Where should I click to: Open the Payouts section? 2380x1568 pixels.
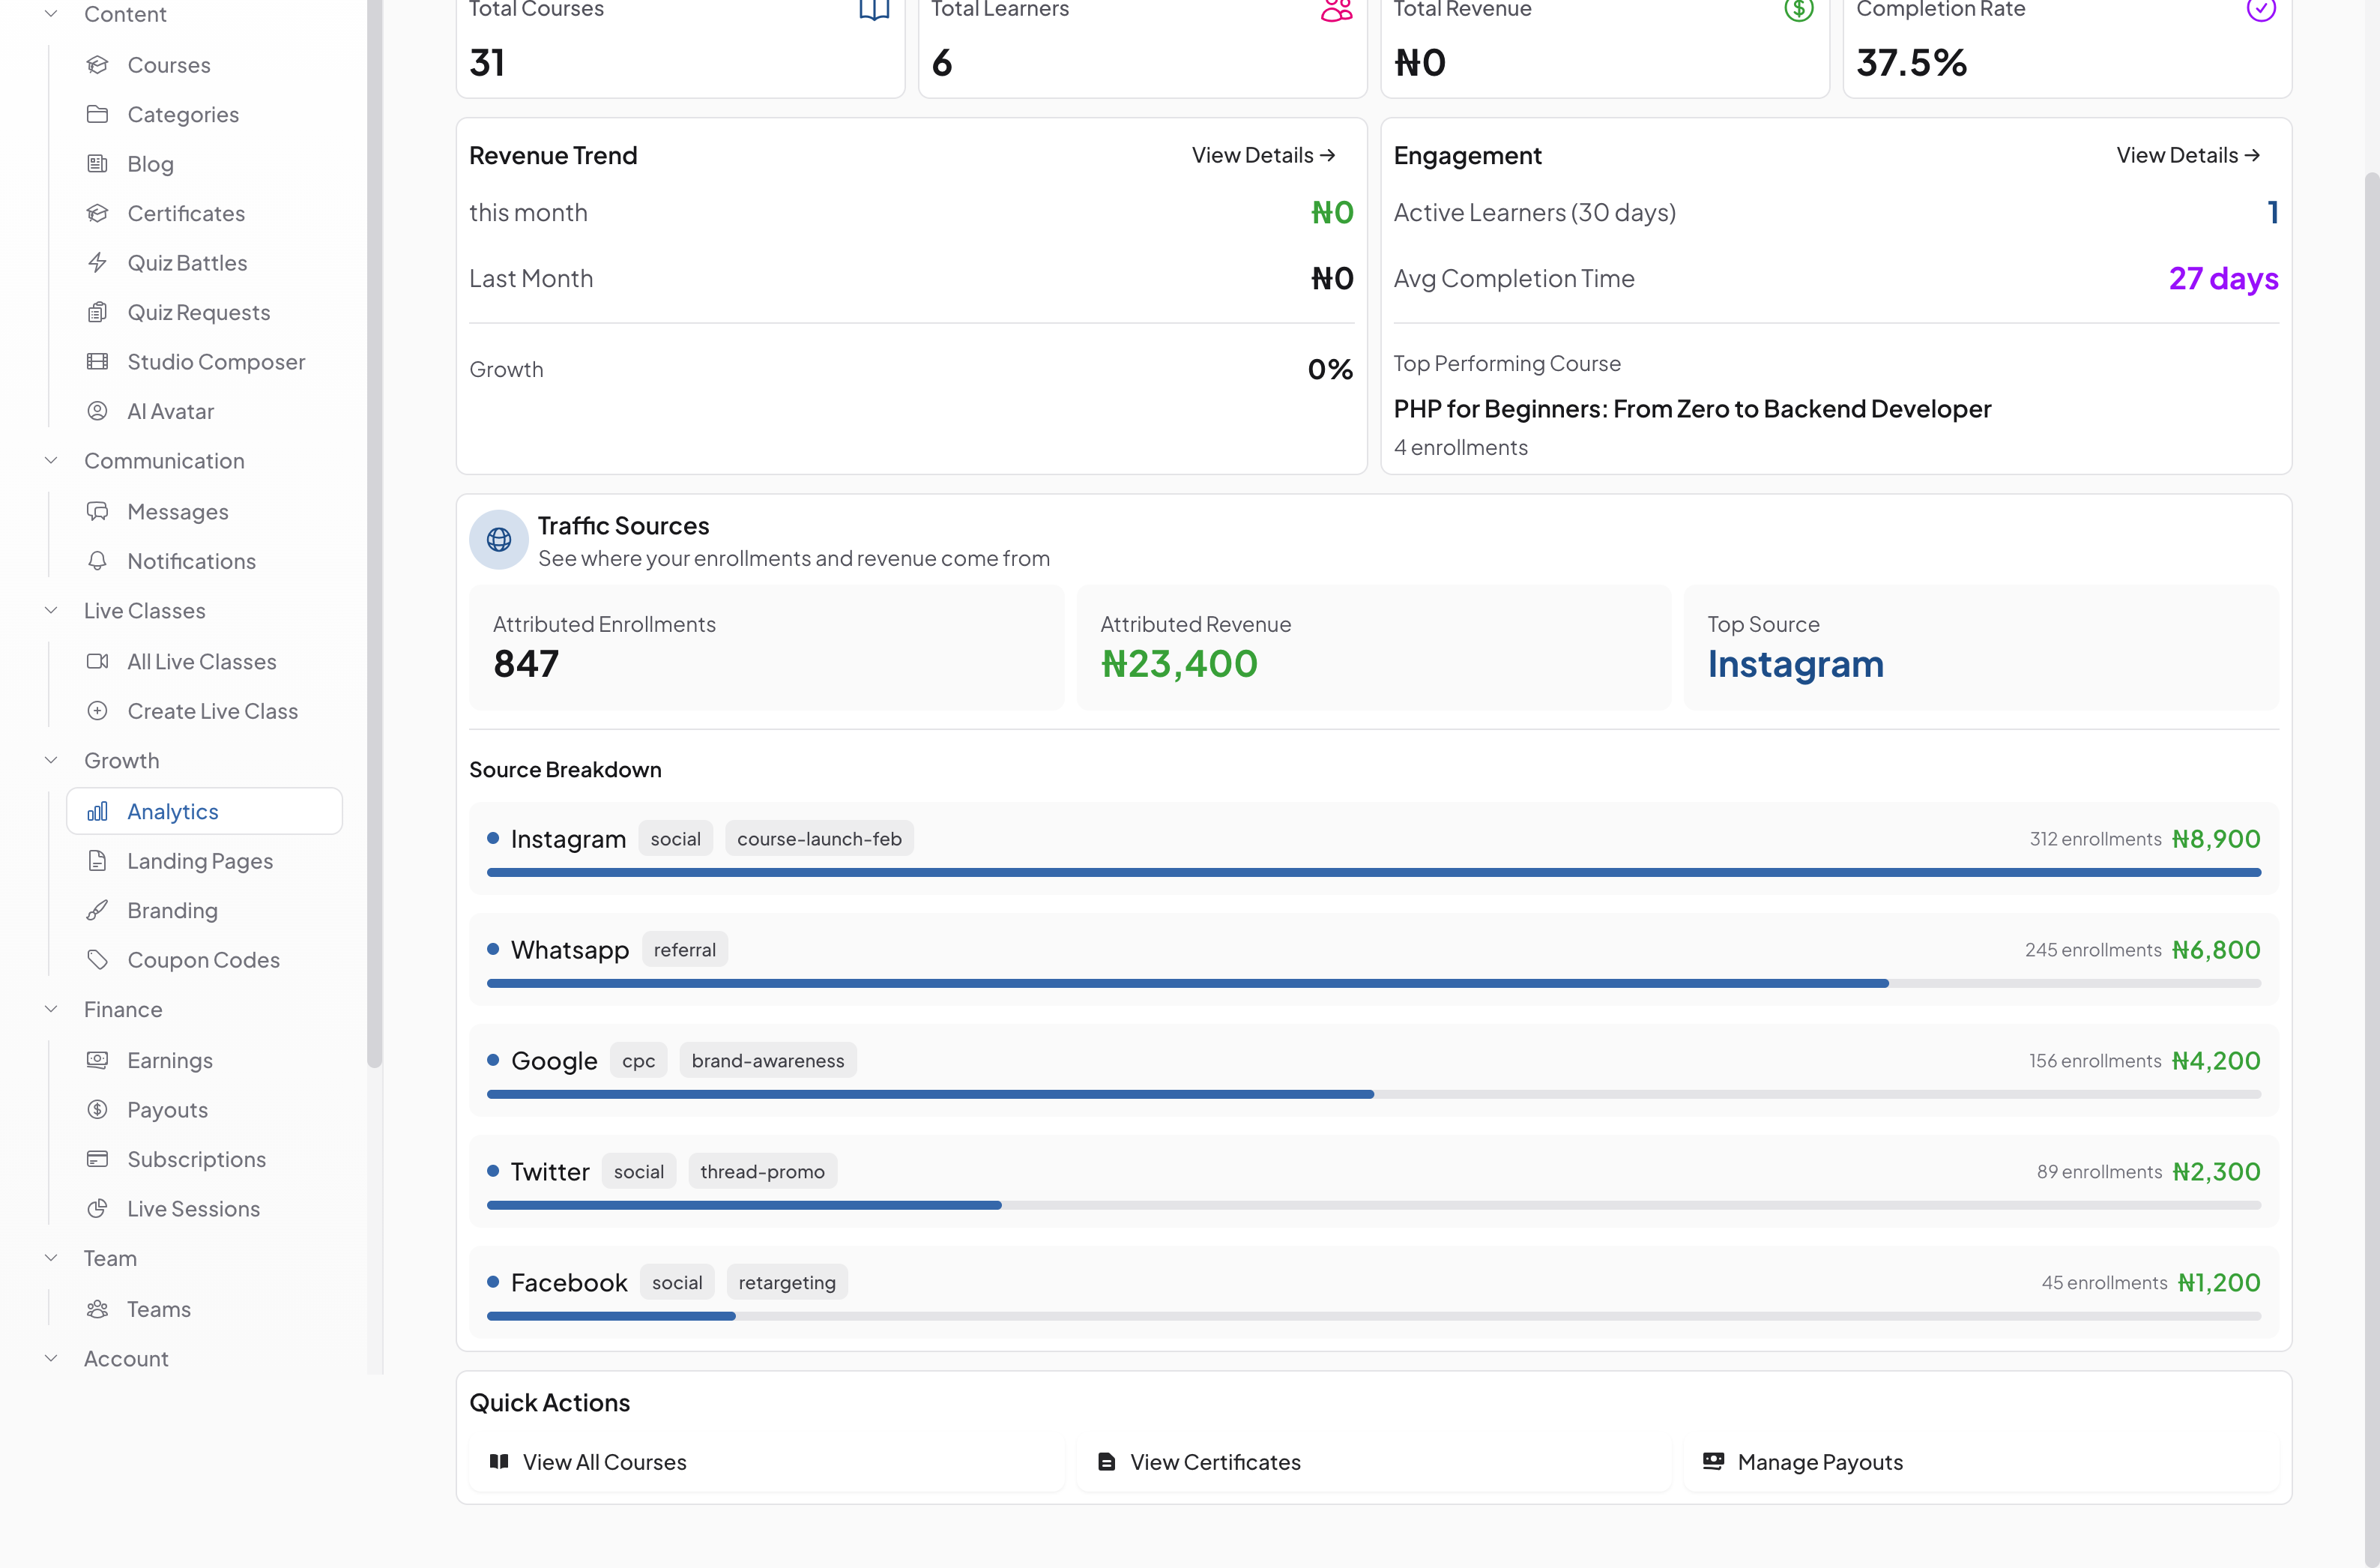(167, 1109)
